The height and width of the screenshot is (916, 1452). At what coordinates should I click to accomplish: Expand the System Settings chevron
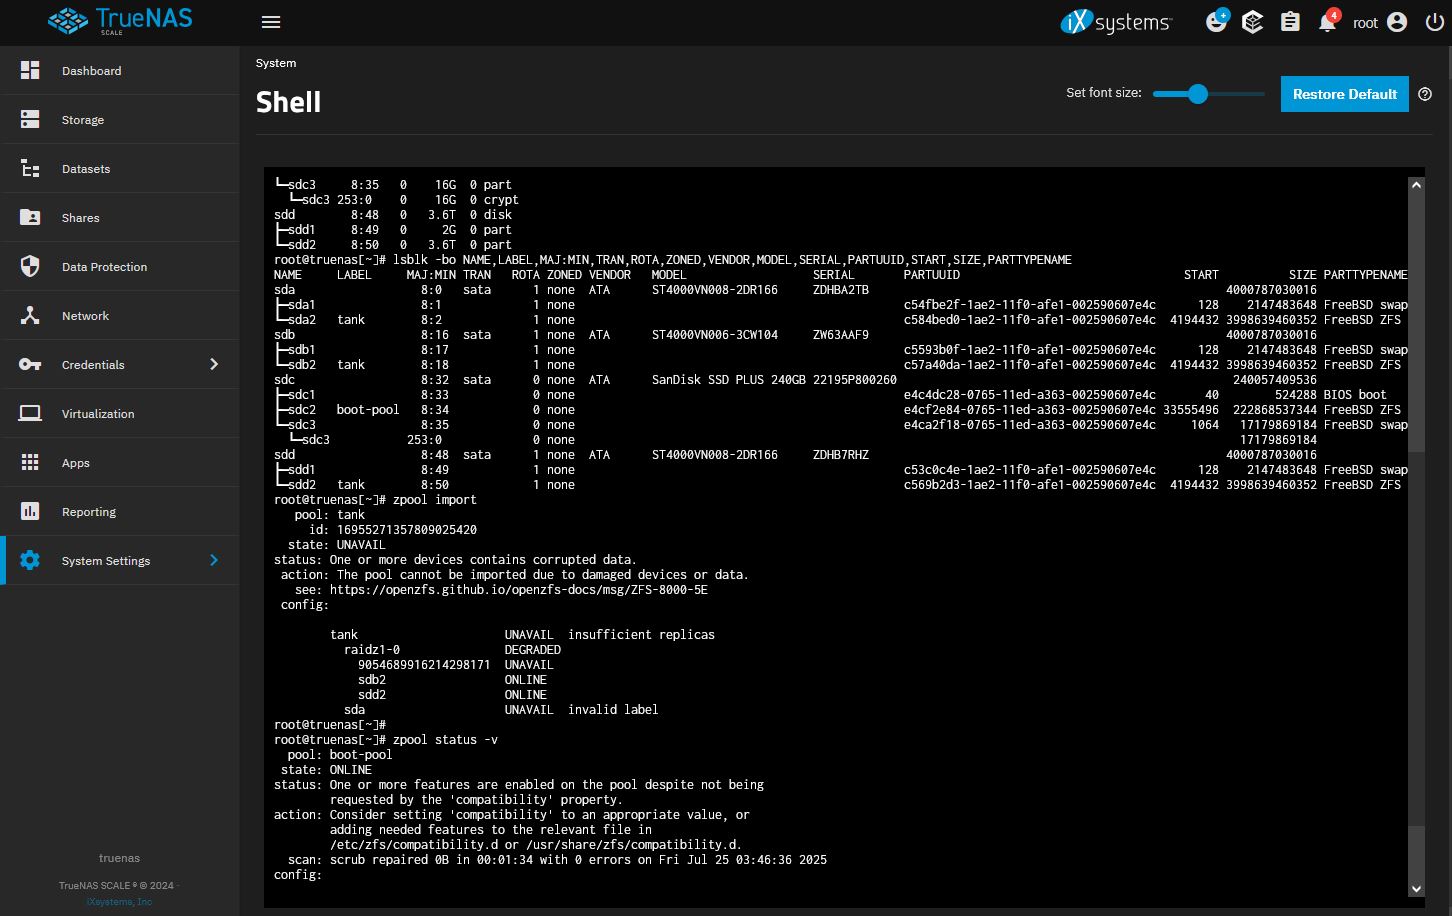coord(214,561)
